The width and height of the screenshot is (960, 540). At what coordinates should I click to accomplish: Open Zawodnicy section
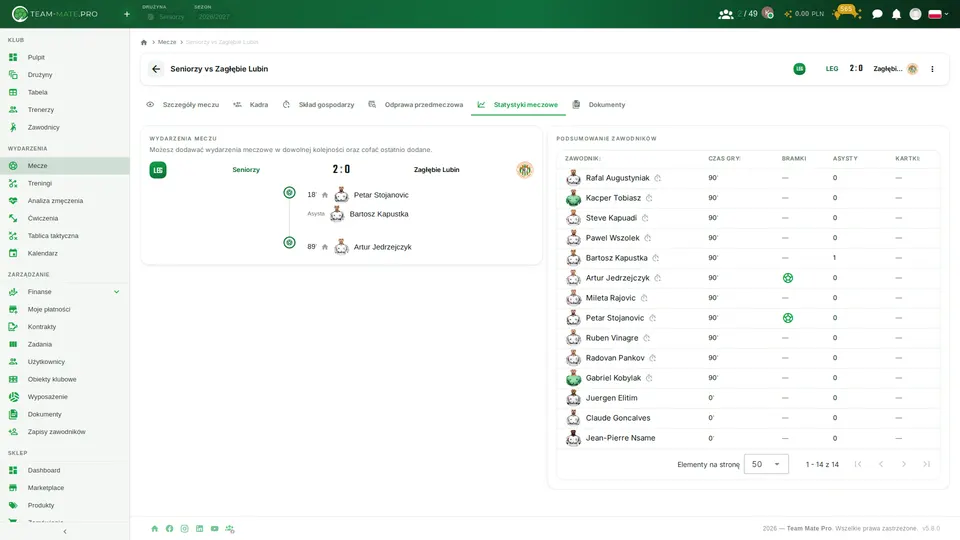64,127
